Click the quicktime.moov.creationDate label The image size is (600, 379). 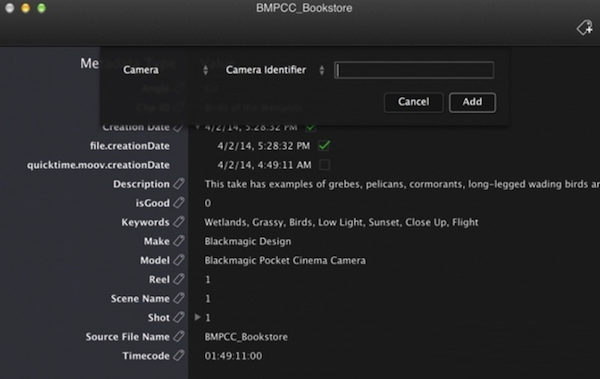(x=98, y=165)
